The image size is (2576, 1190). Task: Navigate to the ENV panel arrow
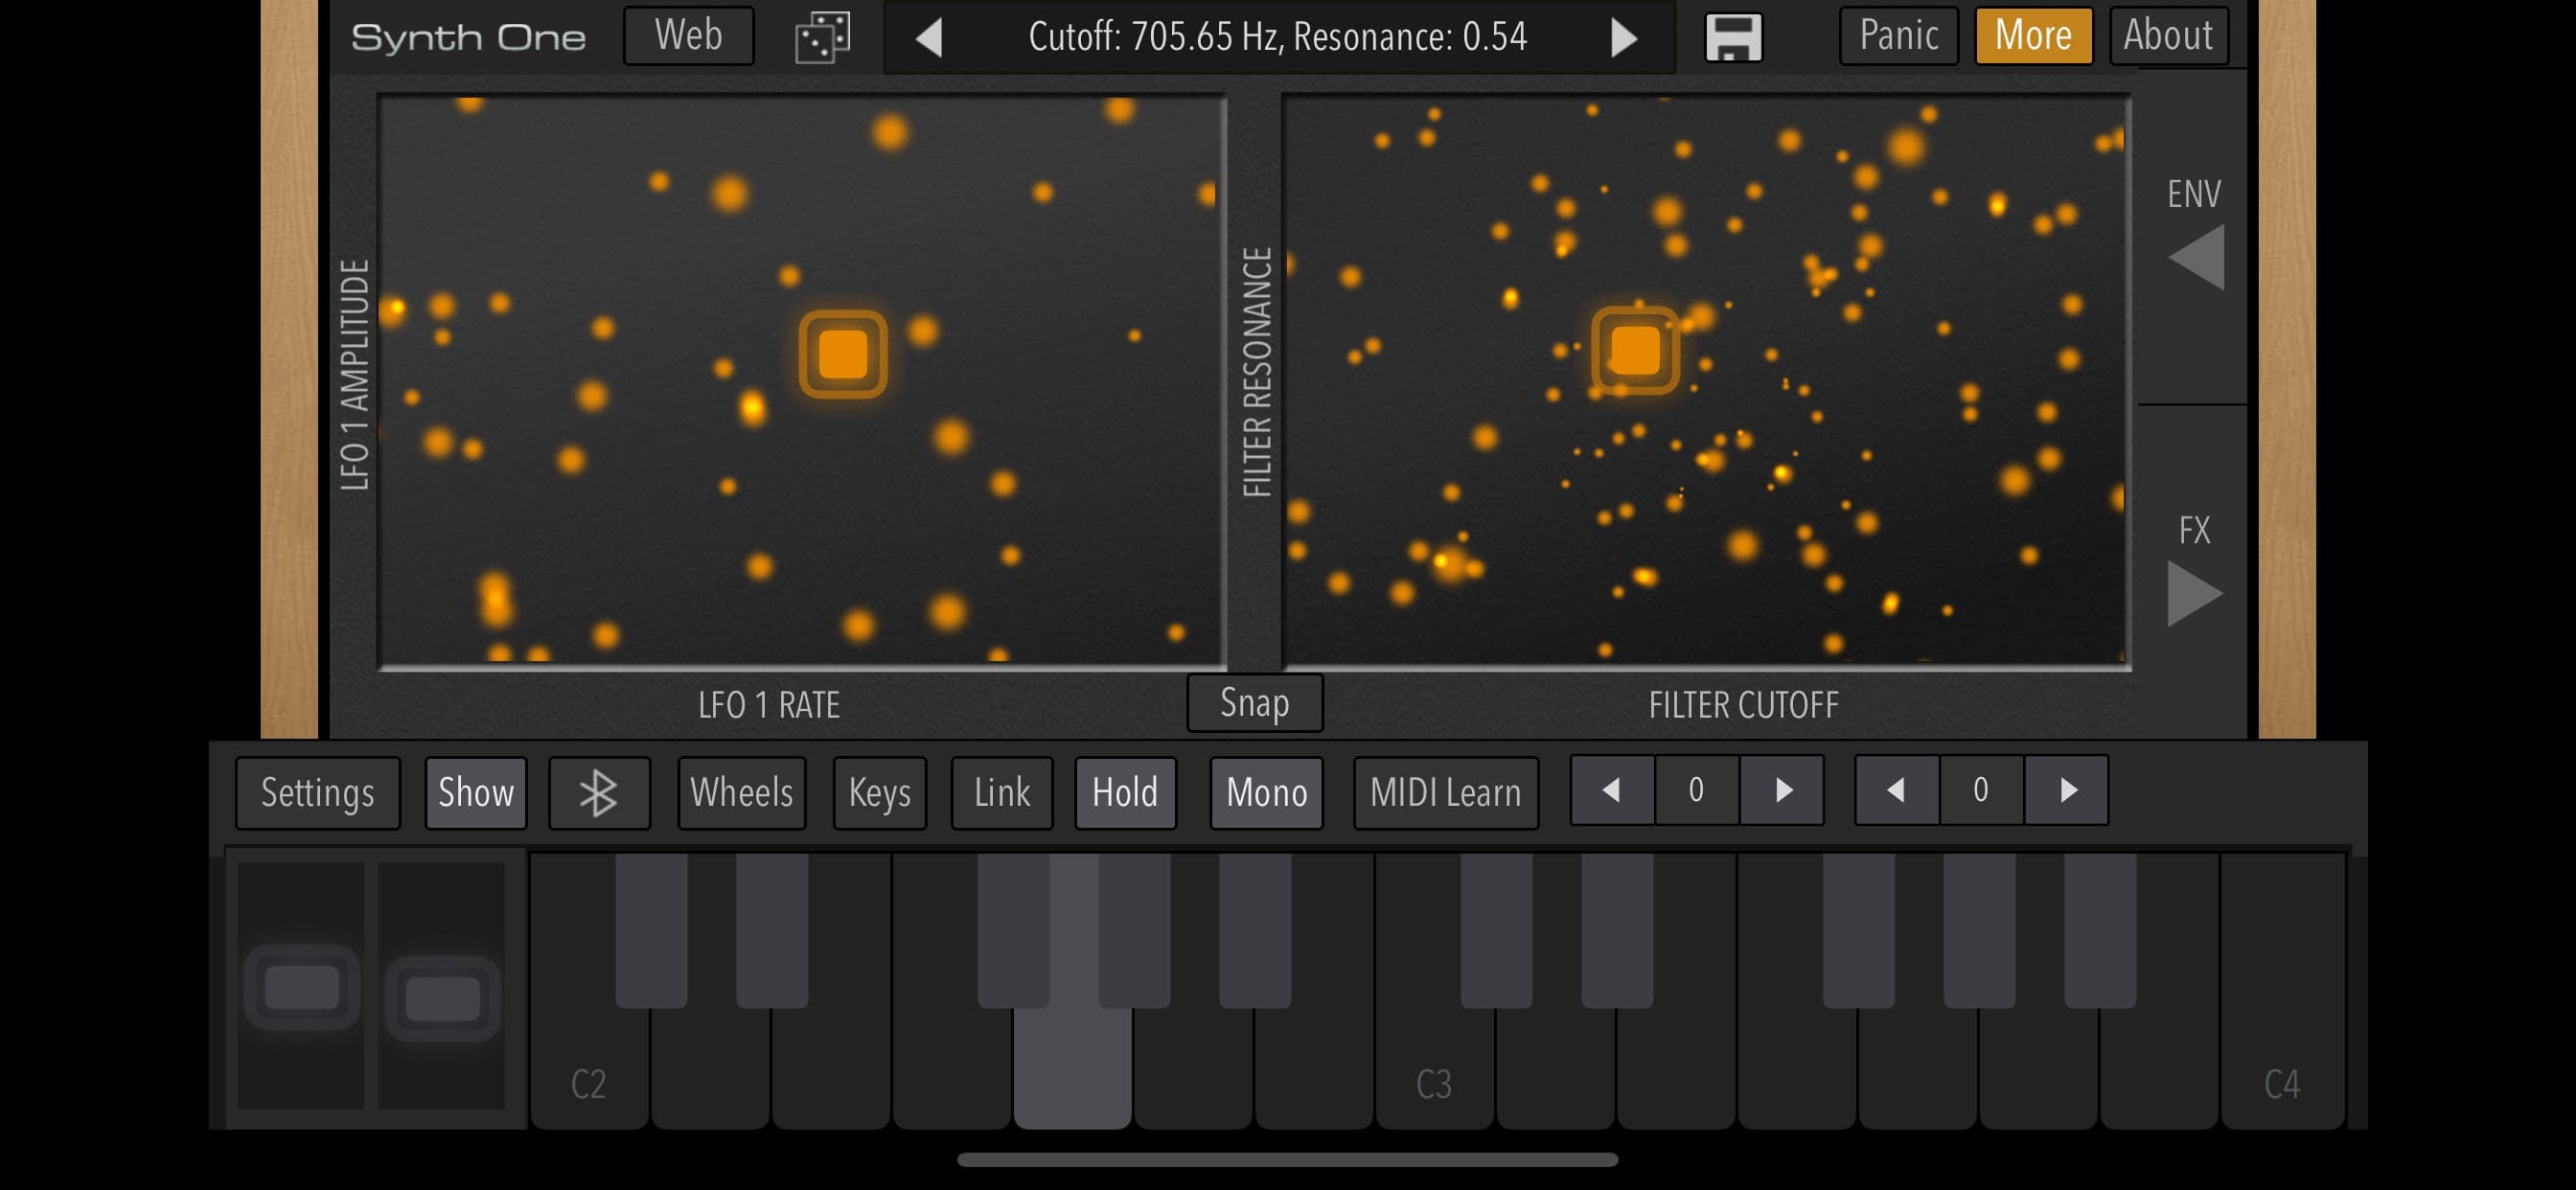click(2195, 257)
